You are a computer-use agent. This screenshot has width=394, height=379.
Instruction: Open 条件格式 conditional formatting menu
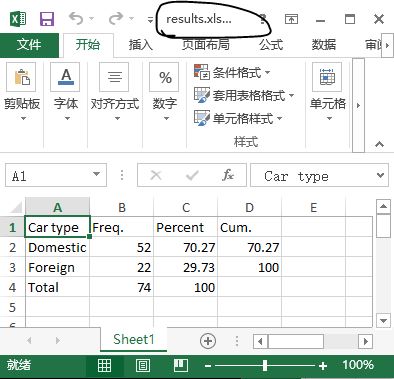232,72
